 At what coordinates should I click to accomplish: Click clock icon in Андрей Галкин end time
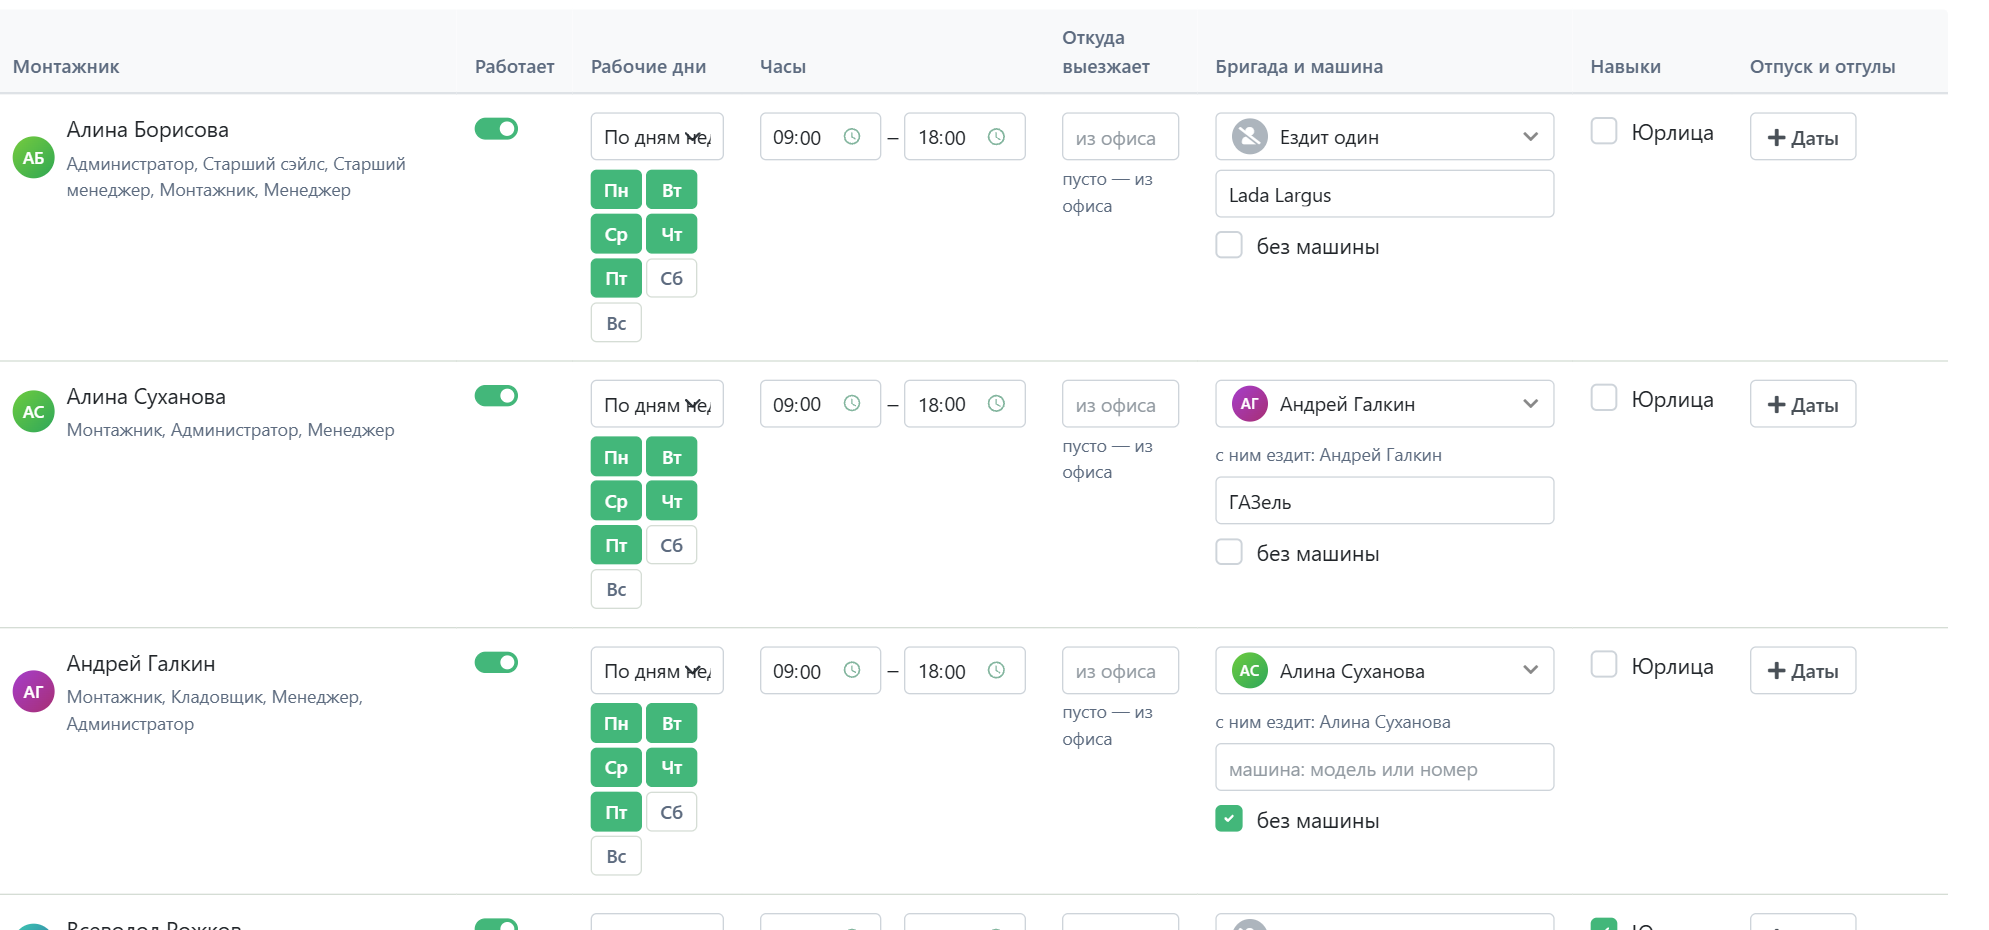pos(996,670)
